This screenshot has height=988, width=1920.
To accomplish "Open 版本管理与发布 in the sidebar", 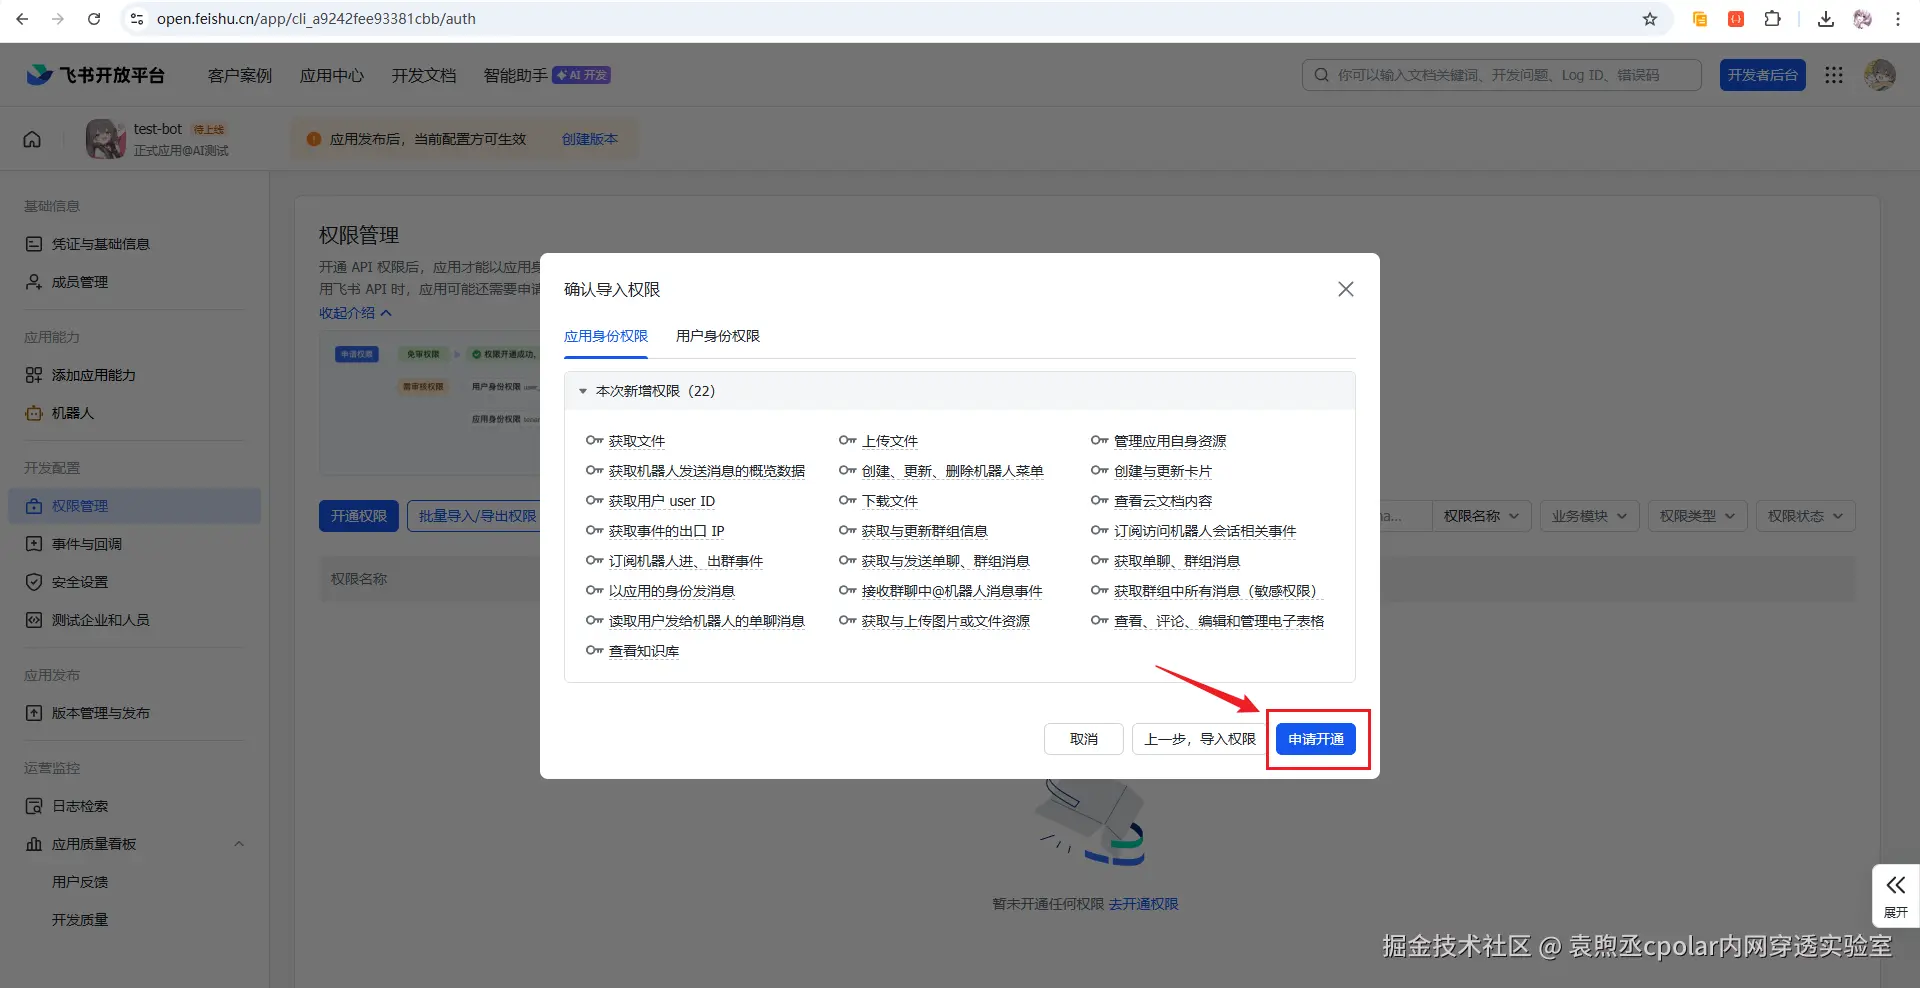I will pos(135,713).
